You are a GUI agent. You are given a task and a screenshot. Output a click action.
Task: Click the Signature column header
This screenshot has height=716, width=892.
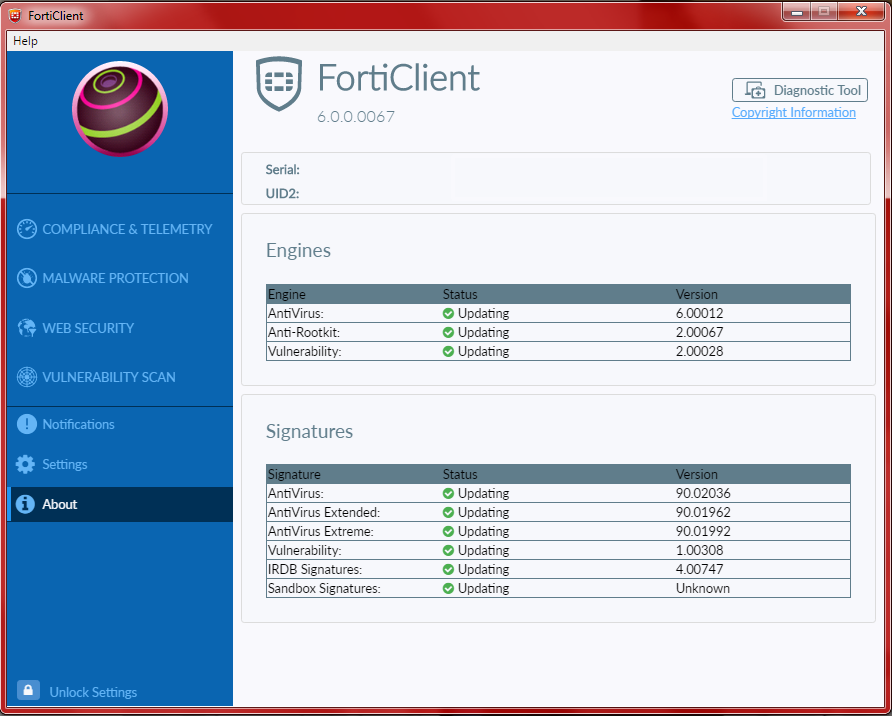(x=294, y=474)
